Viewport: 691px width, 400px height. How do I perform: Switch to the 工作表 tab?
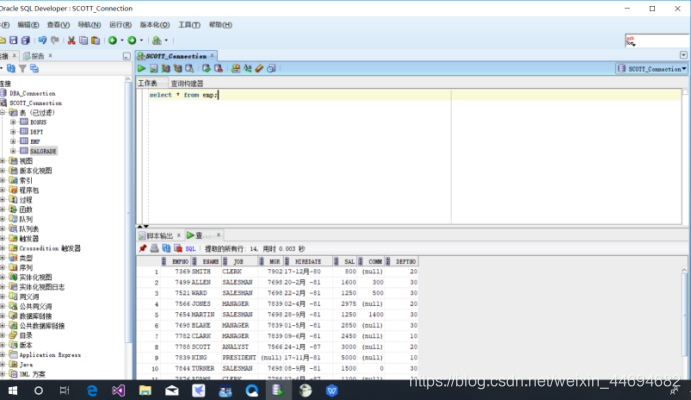click(147, 83)
